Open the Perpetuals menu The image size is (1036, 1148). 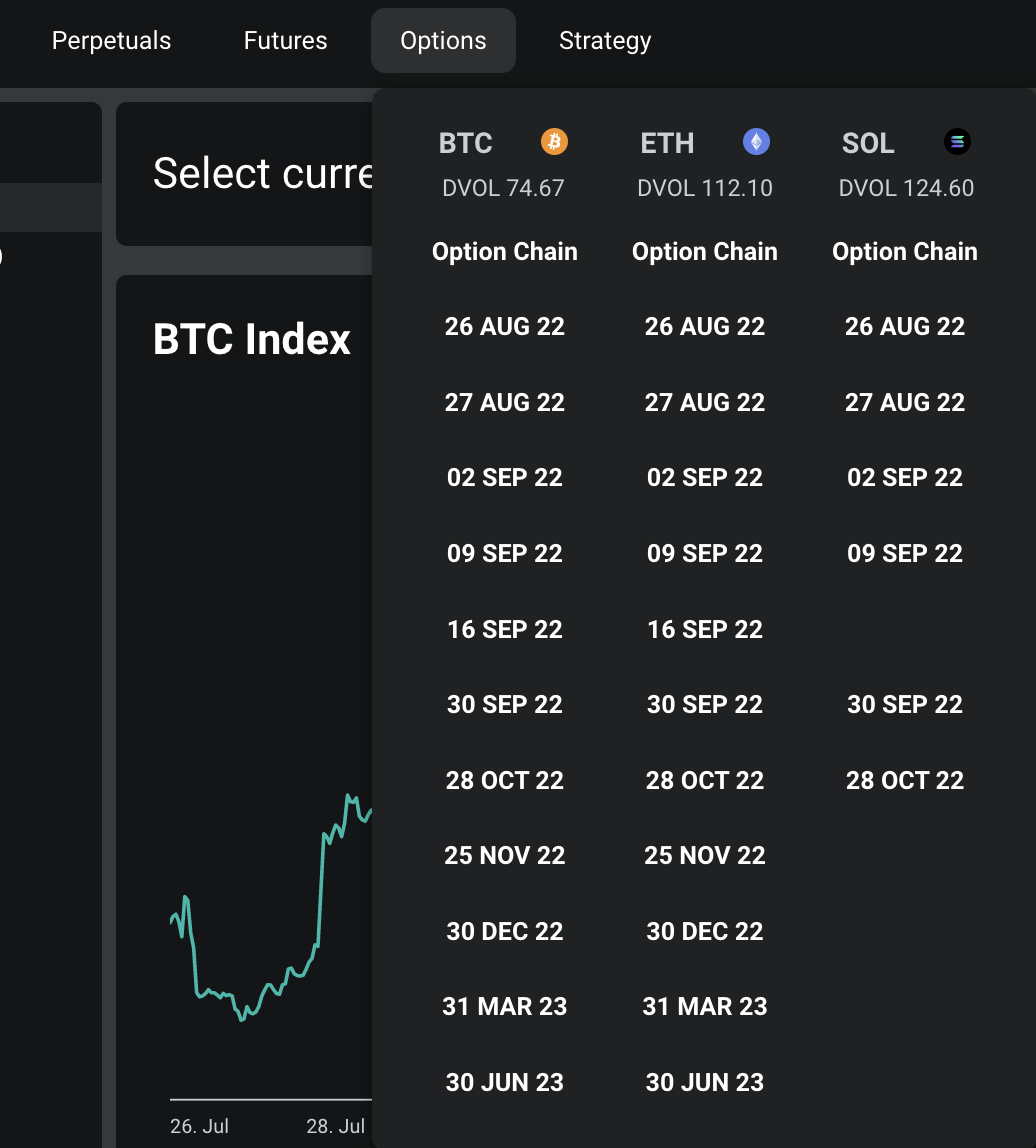pyautogui.click(x=111, y=41)
